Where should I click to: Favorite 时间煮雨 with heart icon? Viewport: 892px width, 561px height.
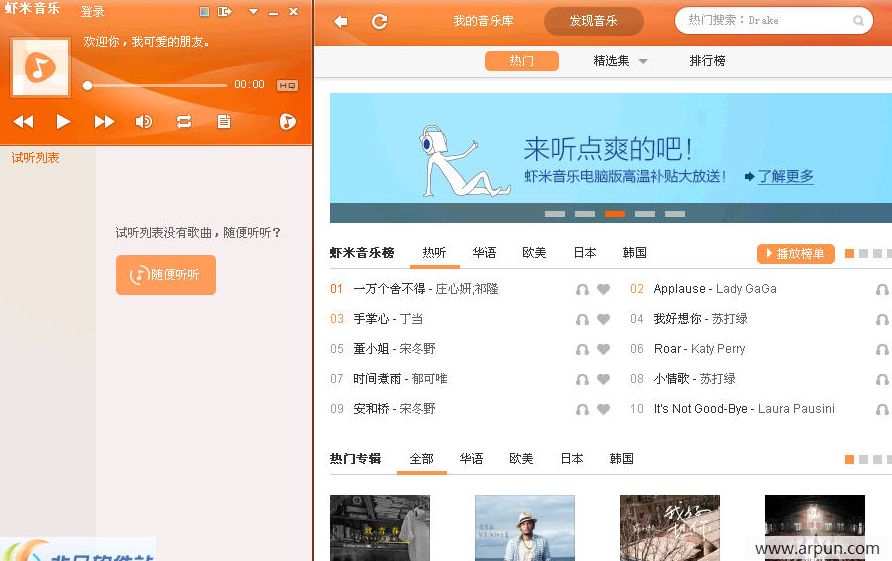click(604, 379)
